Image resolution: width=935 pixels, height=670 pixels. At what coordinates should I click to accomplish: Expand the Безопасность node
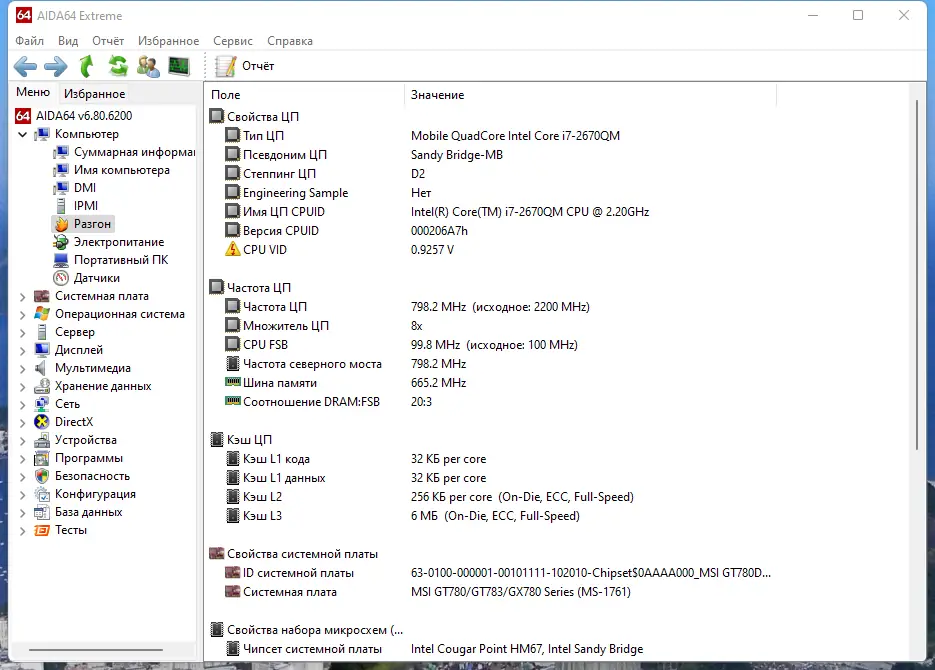tap(22, 476)
